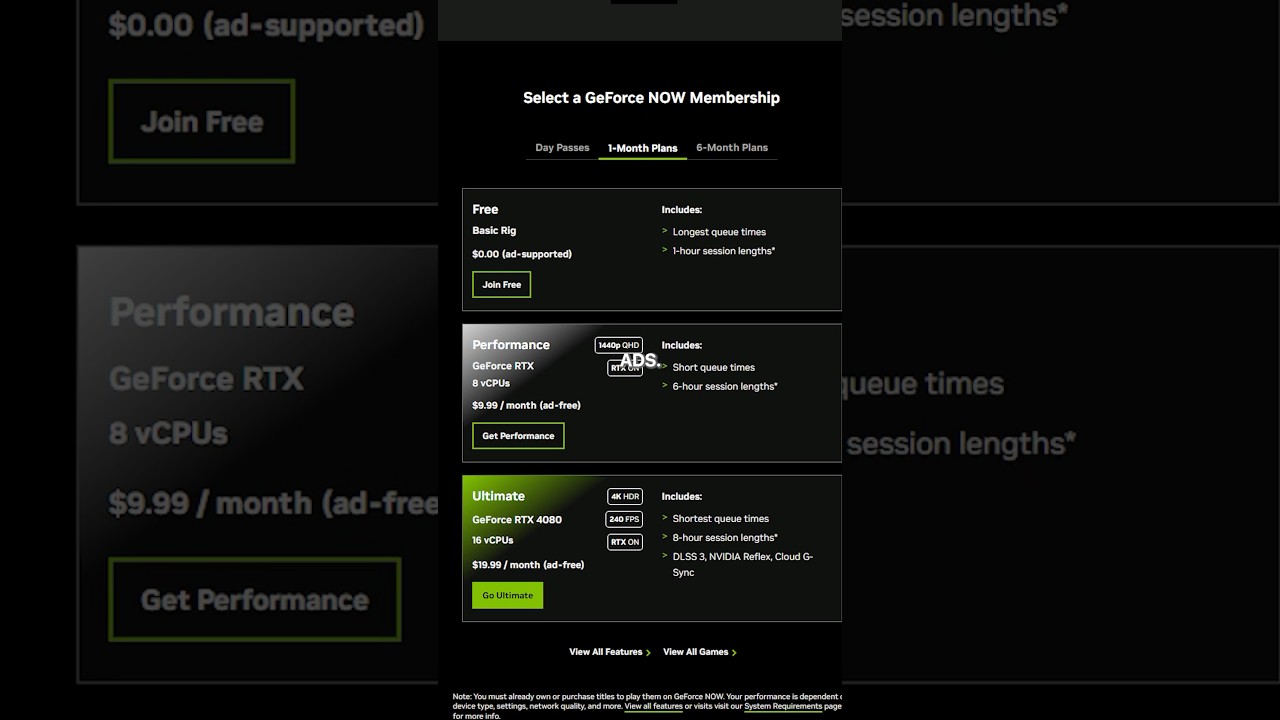The image size is (1280, 720).
Task: Click the 'Includes:' label in the Free card
Action: point(681,210)
